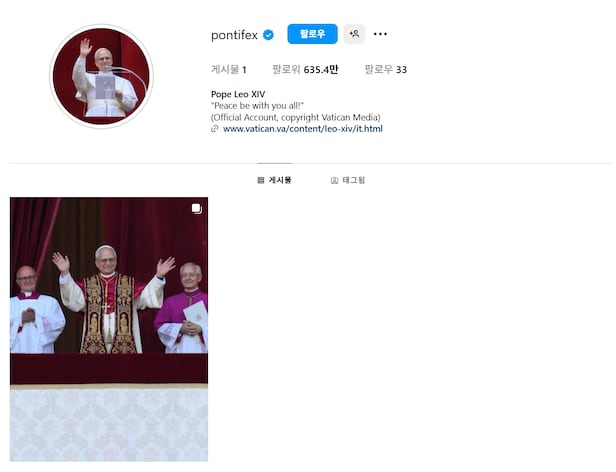The height and width of the screenshot is (472, 616).
Task: Click the Pope Leo XIV display name
Action: pos(238,94)
